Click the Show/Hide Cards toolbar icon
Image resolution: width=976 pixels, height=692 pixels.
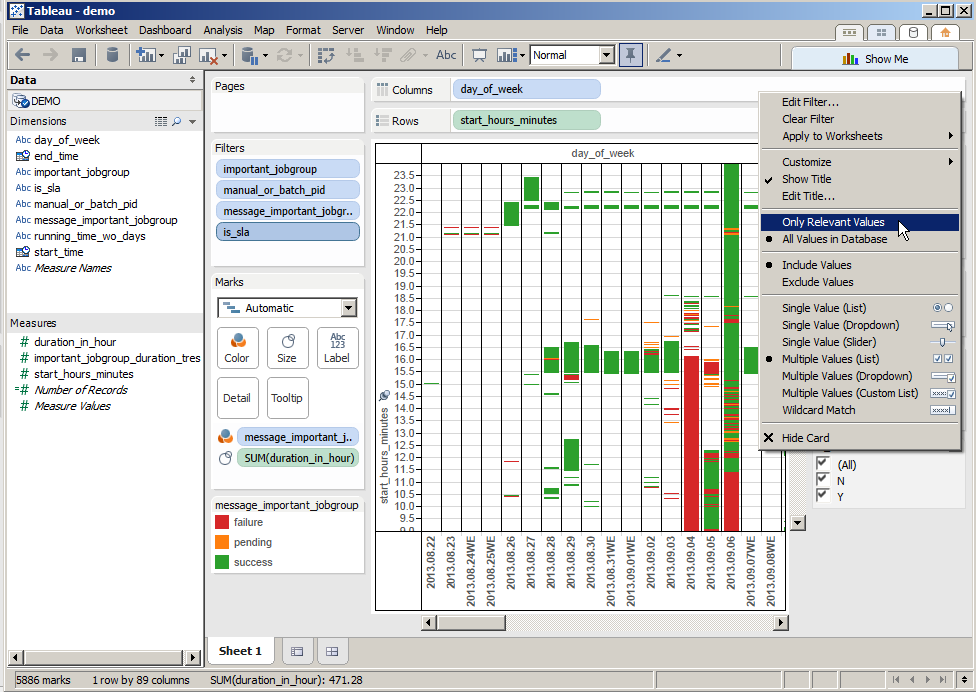(507, 55)
